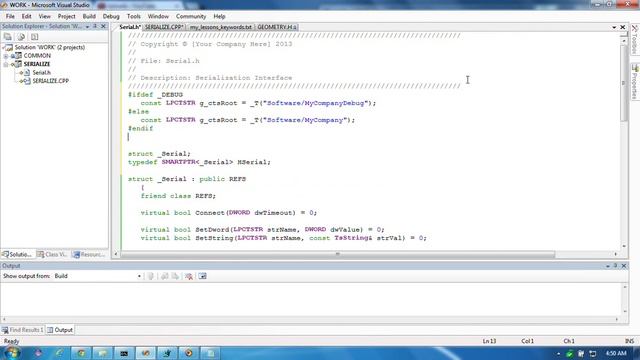640x360 pixels.
Task: Click Go to Previous Message icon in Output
Action: pos(164,276)
